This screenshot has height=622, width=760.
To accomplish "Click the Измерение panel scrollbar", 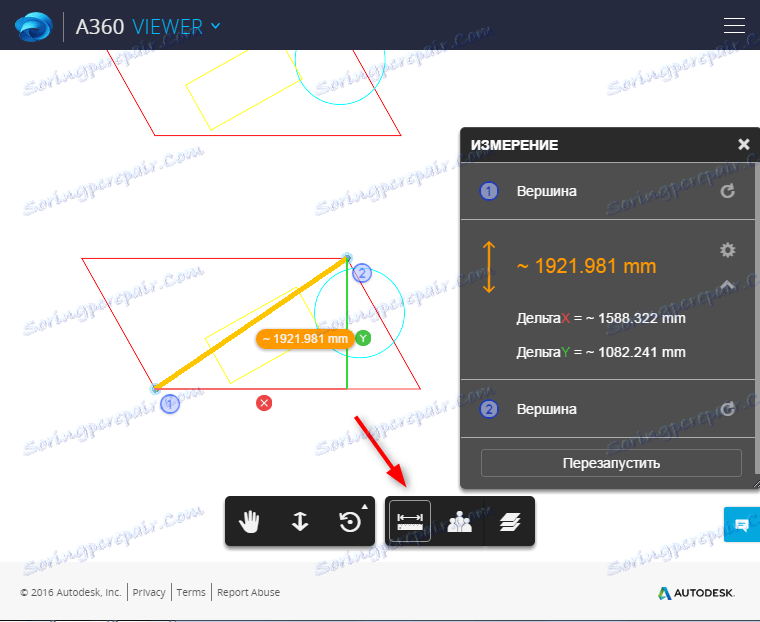I will [757, 318].
